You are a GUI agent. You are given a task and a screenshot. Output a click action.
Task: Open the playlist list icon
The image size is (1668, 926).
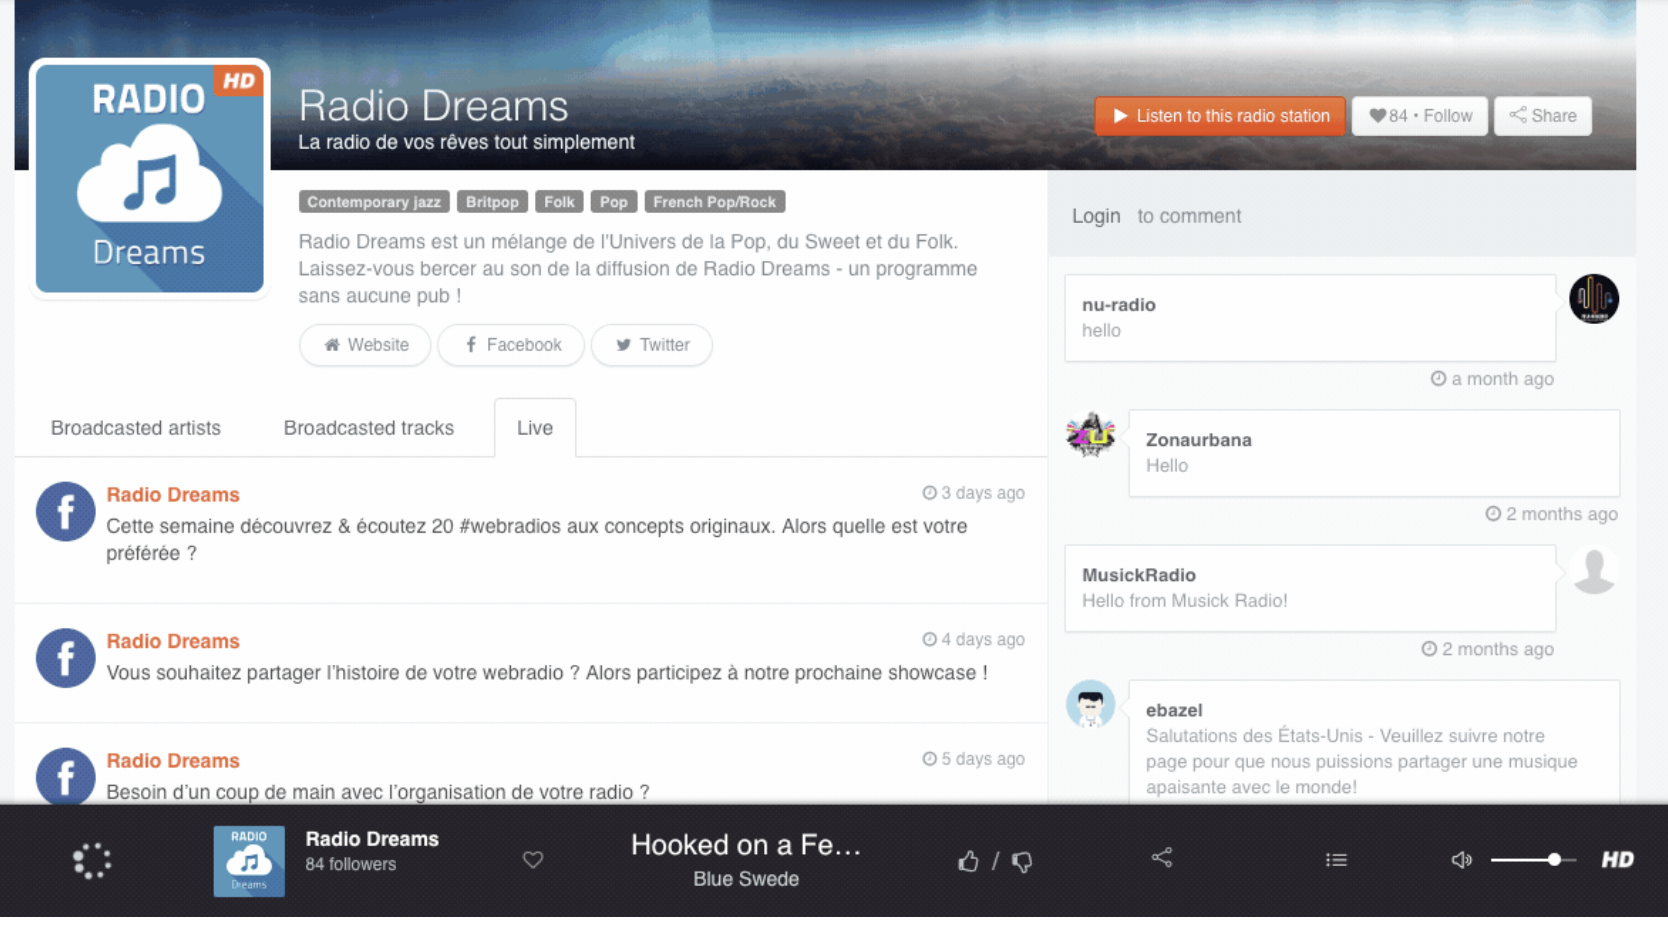(x=1336, y=859)
